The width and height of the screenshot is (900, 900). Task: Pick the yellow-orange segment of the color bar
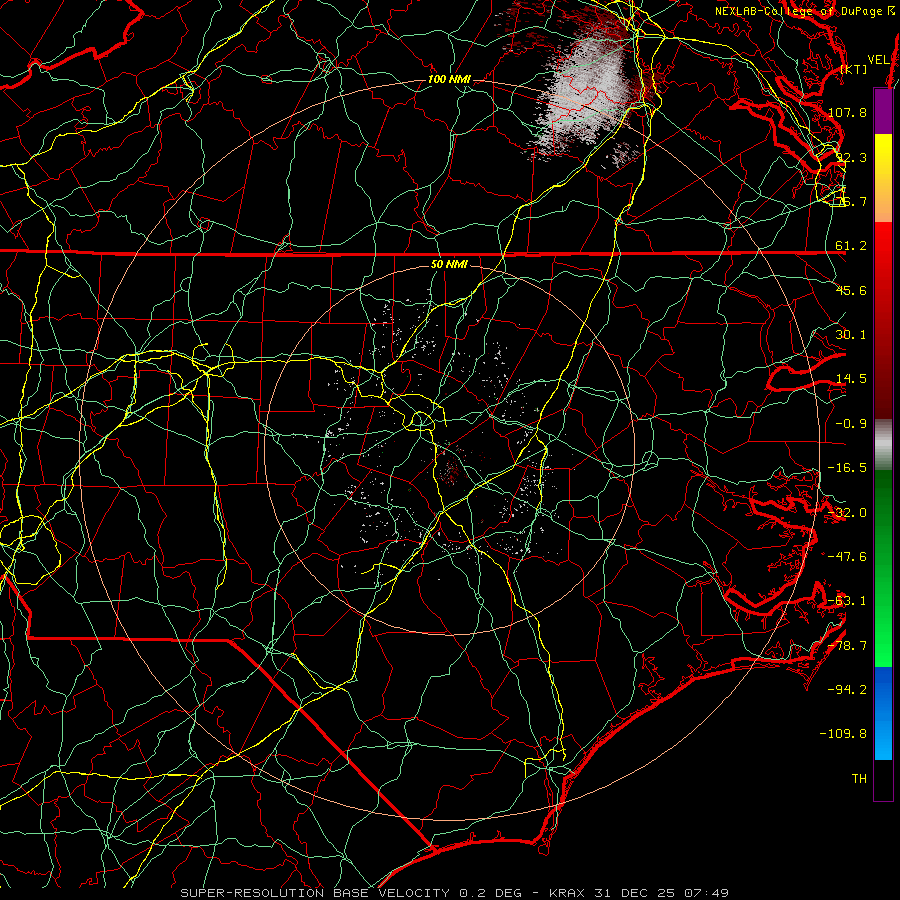point(883,178)
